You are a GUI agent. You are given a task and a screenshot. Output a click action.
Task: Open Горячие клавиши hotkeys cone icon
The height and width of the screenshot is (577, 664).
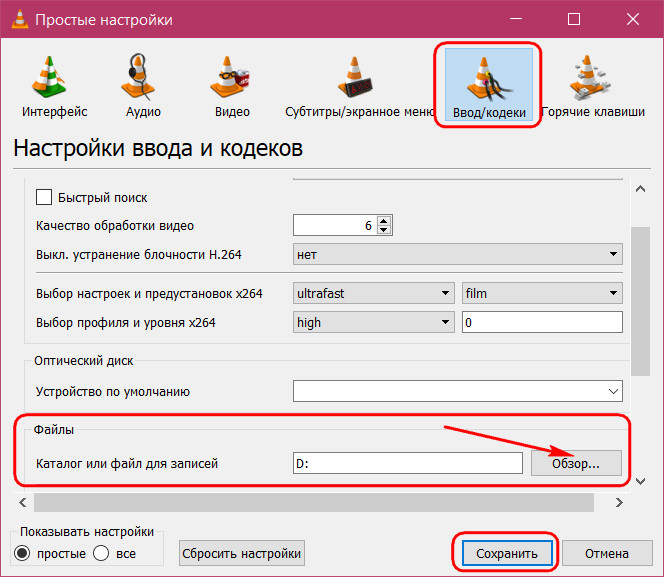tap(590, 77)
